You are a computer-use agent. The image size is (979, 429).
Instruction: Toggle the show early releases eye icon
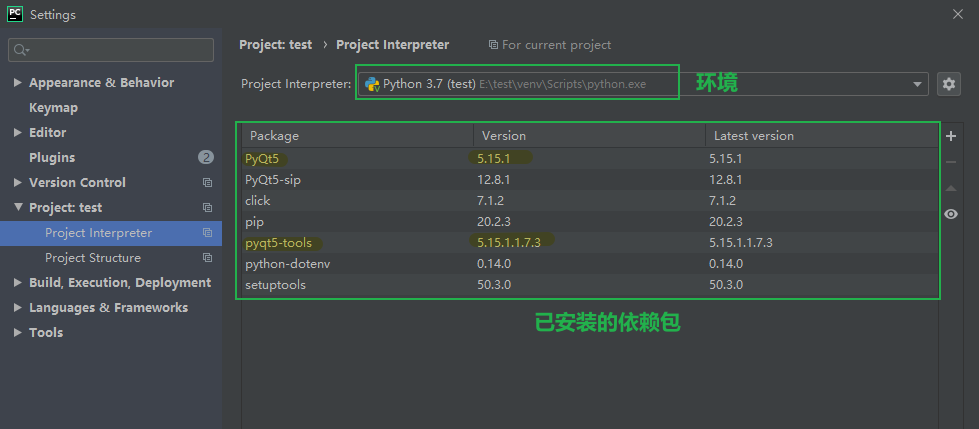951,214
